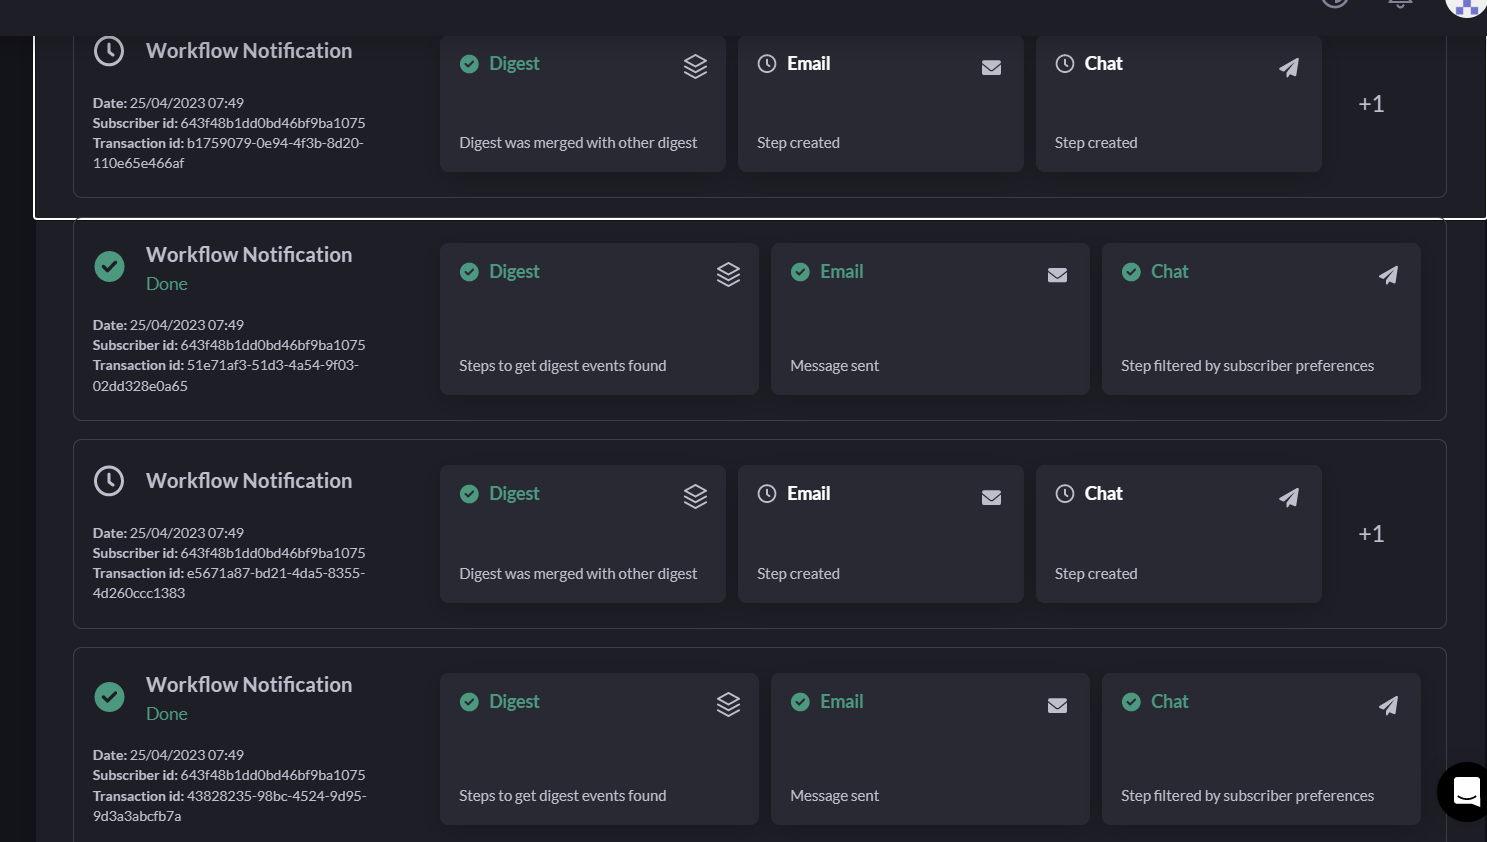Open the Email "Message sent" step for transaction 51e71af3

coord(929,319)
